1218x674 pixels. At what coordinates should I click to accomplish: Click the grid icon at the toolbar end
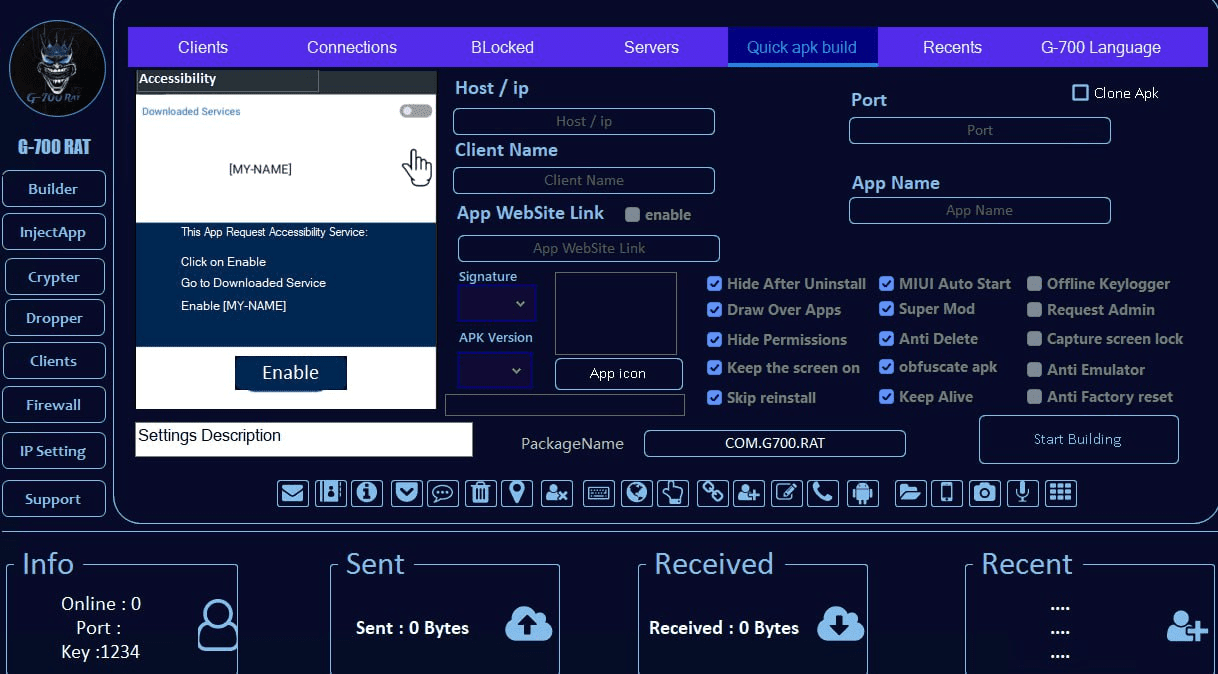tap(1061, 492)
